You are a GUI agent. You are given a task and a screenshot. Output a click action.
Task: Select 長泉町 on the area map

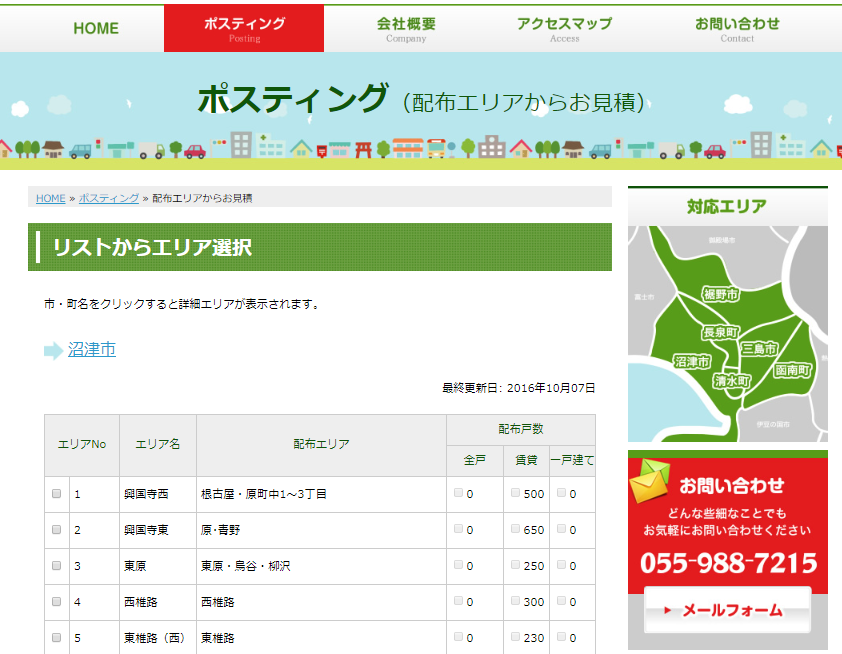[x=720, y=331]
